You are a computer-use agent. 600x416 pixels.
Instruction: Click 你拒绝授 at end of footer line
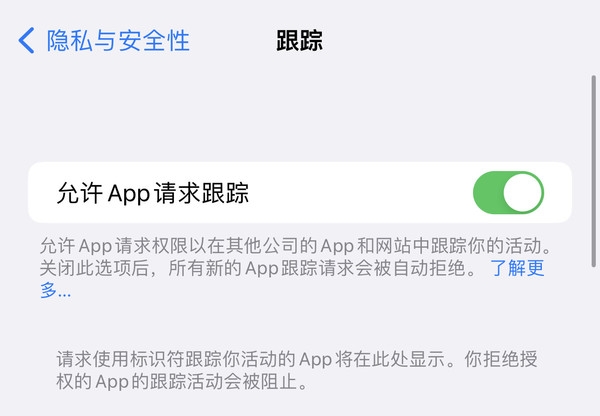click(501, 359)
